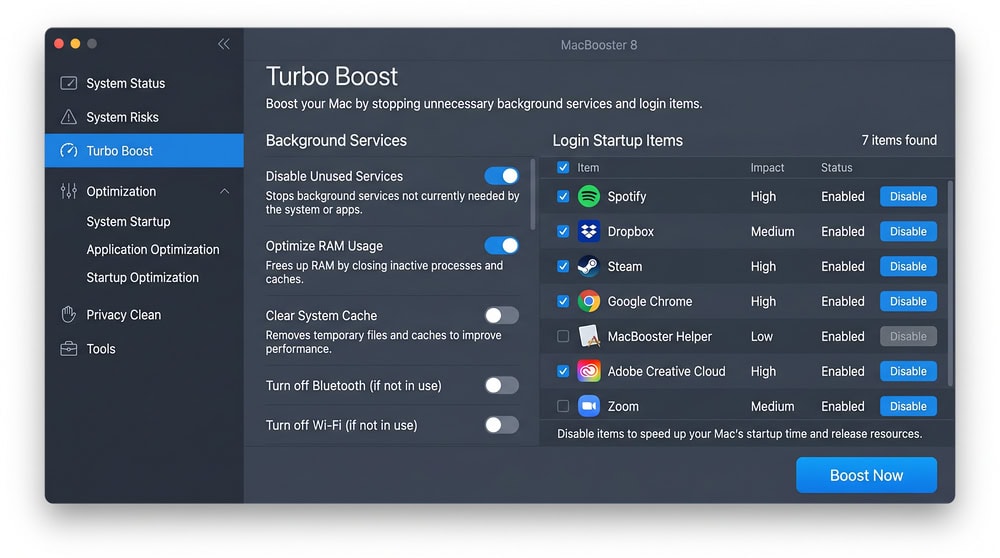This screenshot has height=558, width=1000.
Task: Open System Startup submenu item
Action: 128,221
